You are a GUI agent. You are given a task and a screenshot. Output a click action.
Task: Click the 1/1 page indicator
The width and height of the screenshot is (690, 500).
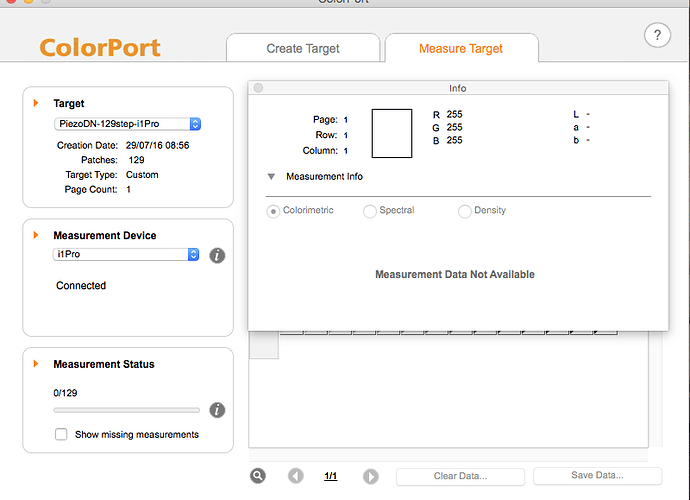coord(330,476)
